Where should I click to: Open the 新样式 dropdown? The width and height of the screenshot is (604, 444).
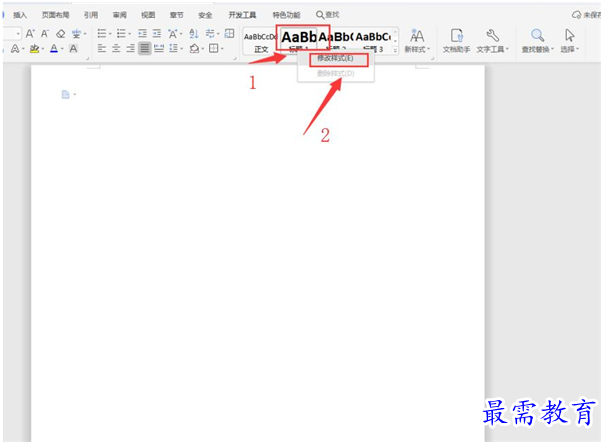(x=417, y=41)
